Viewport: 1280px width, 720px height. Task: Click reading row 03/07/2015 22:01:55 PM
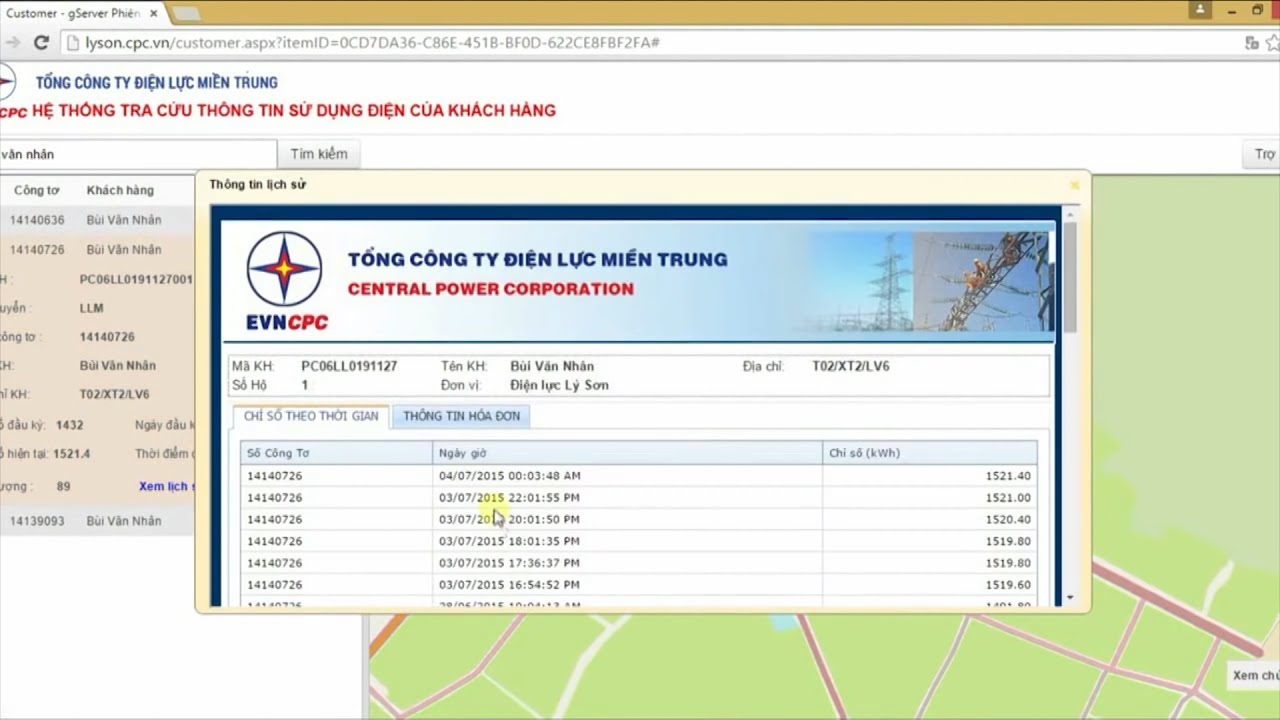coord(638,498)
